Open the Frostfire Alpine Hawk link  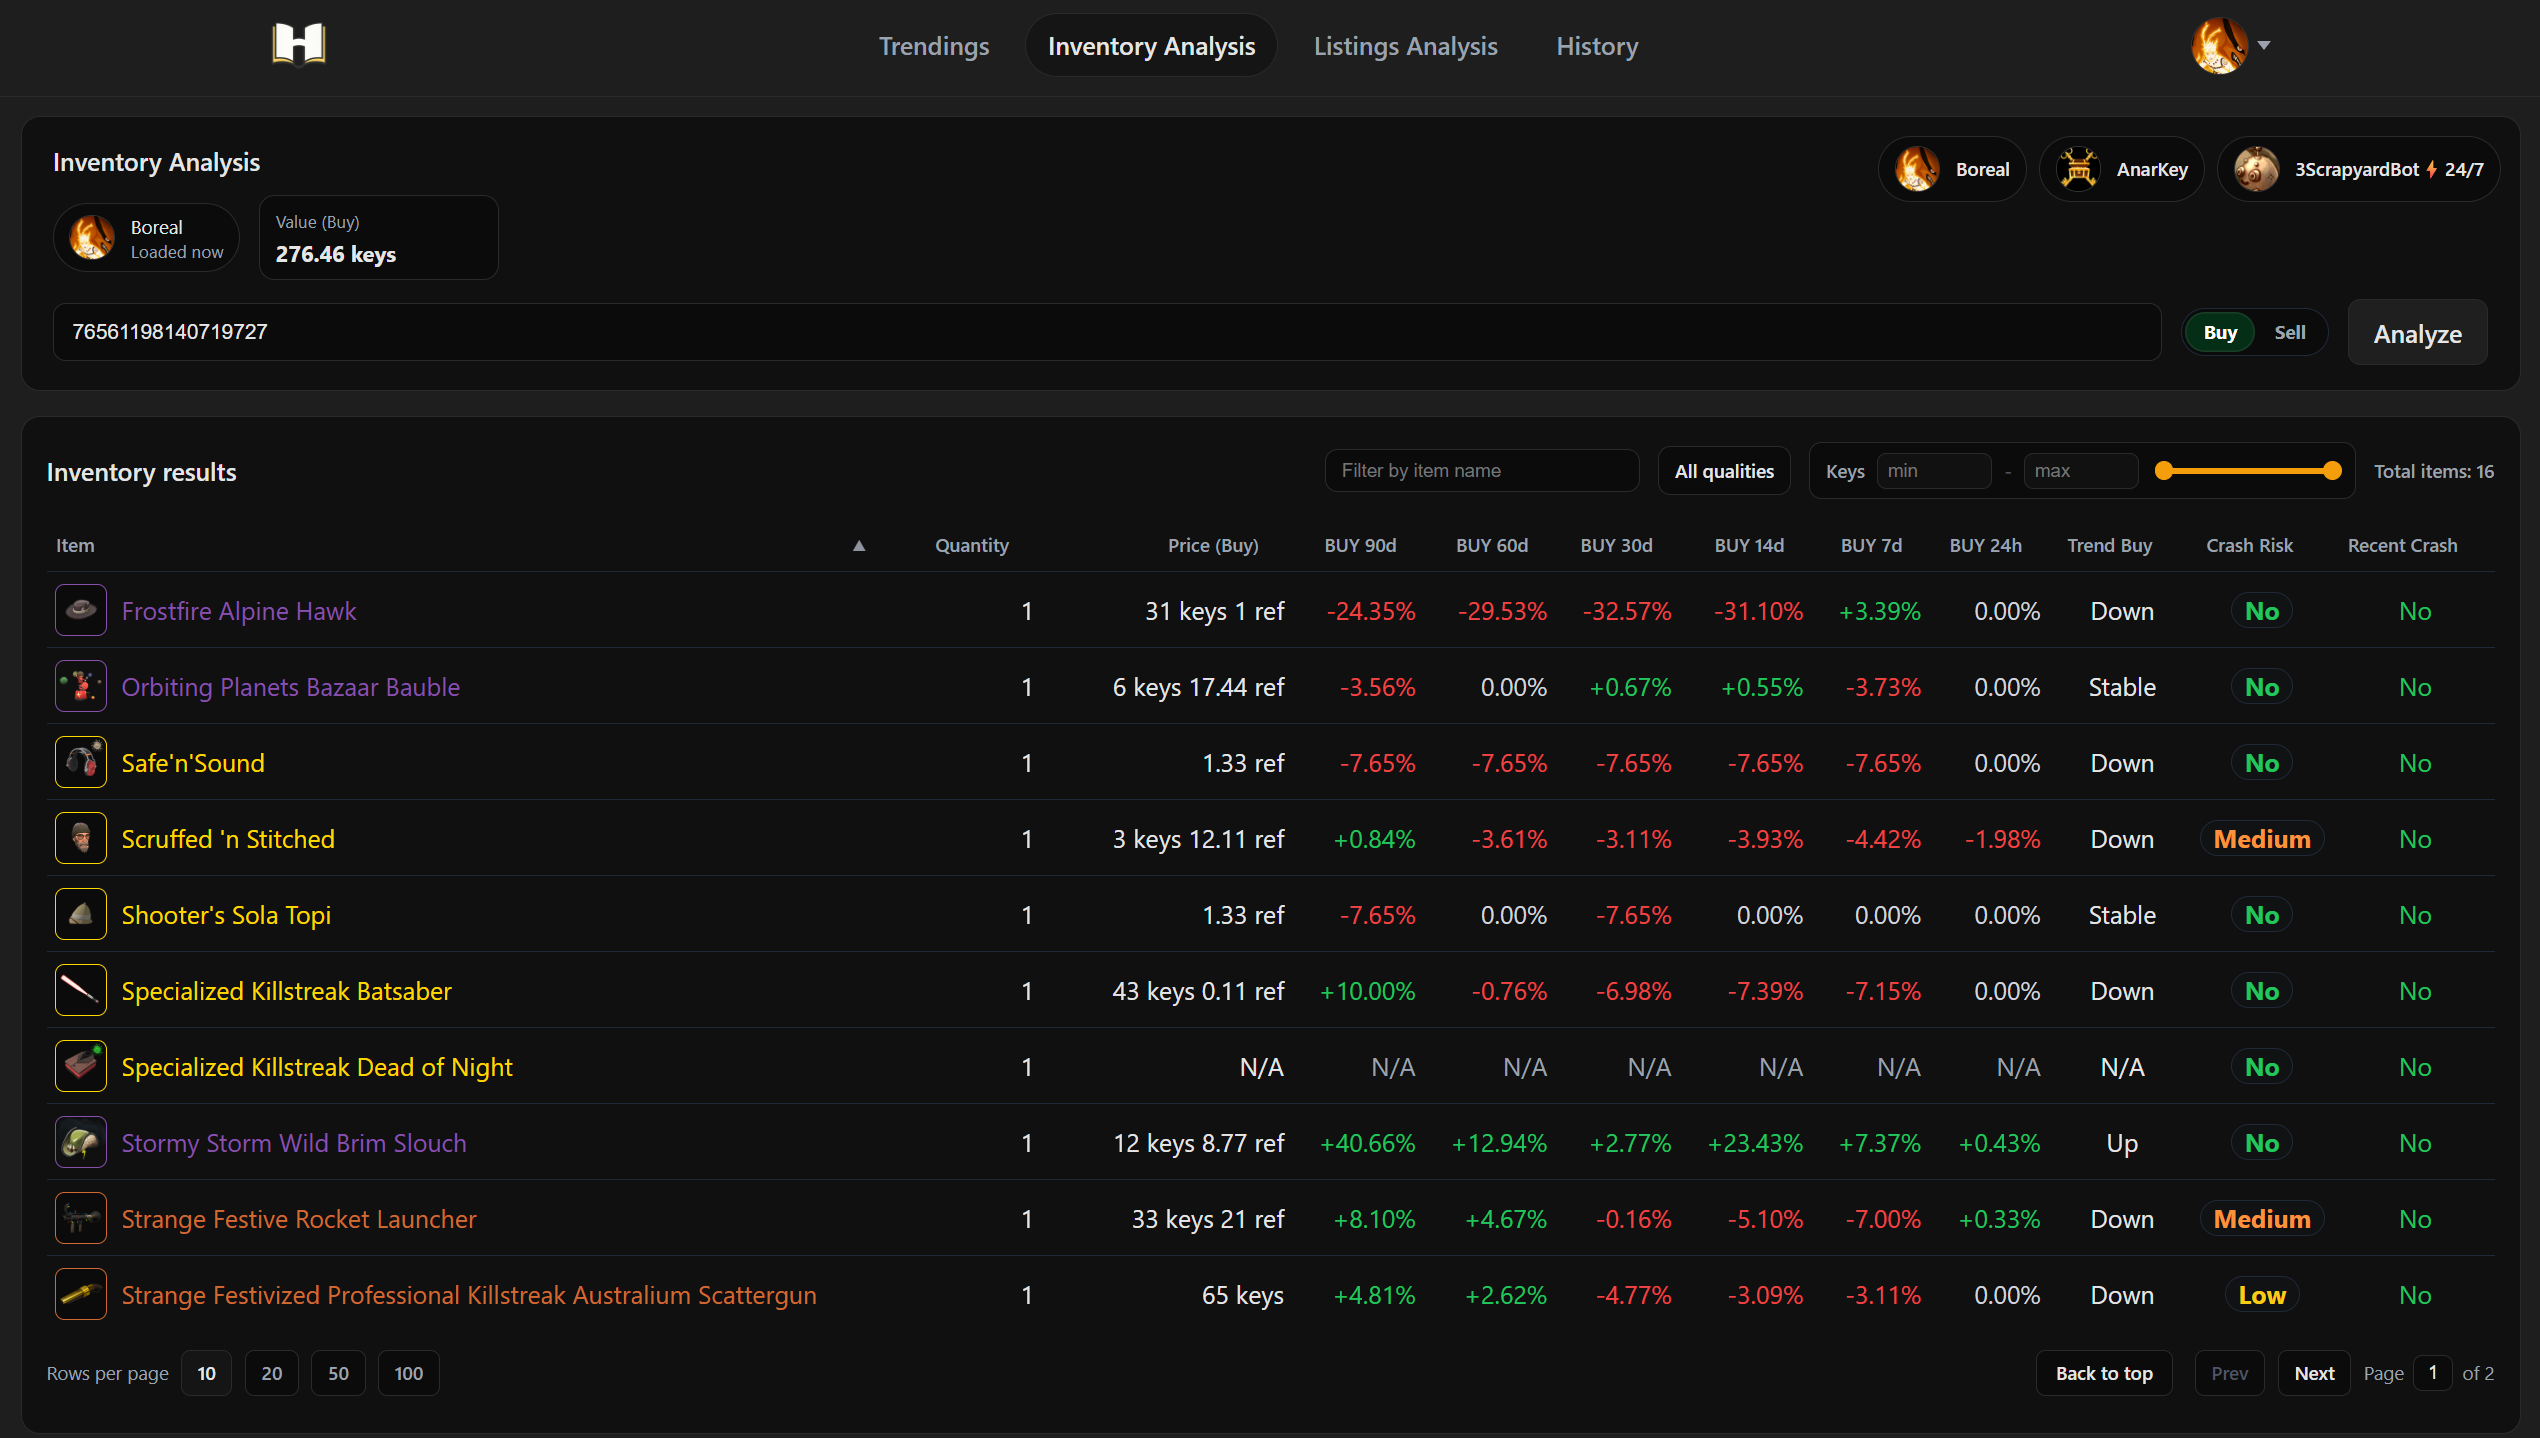(239, 611)
